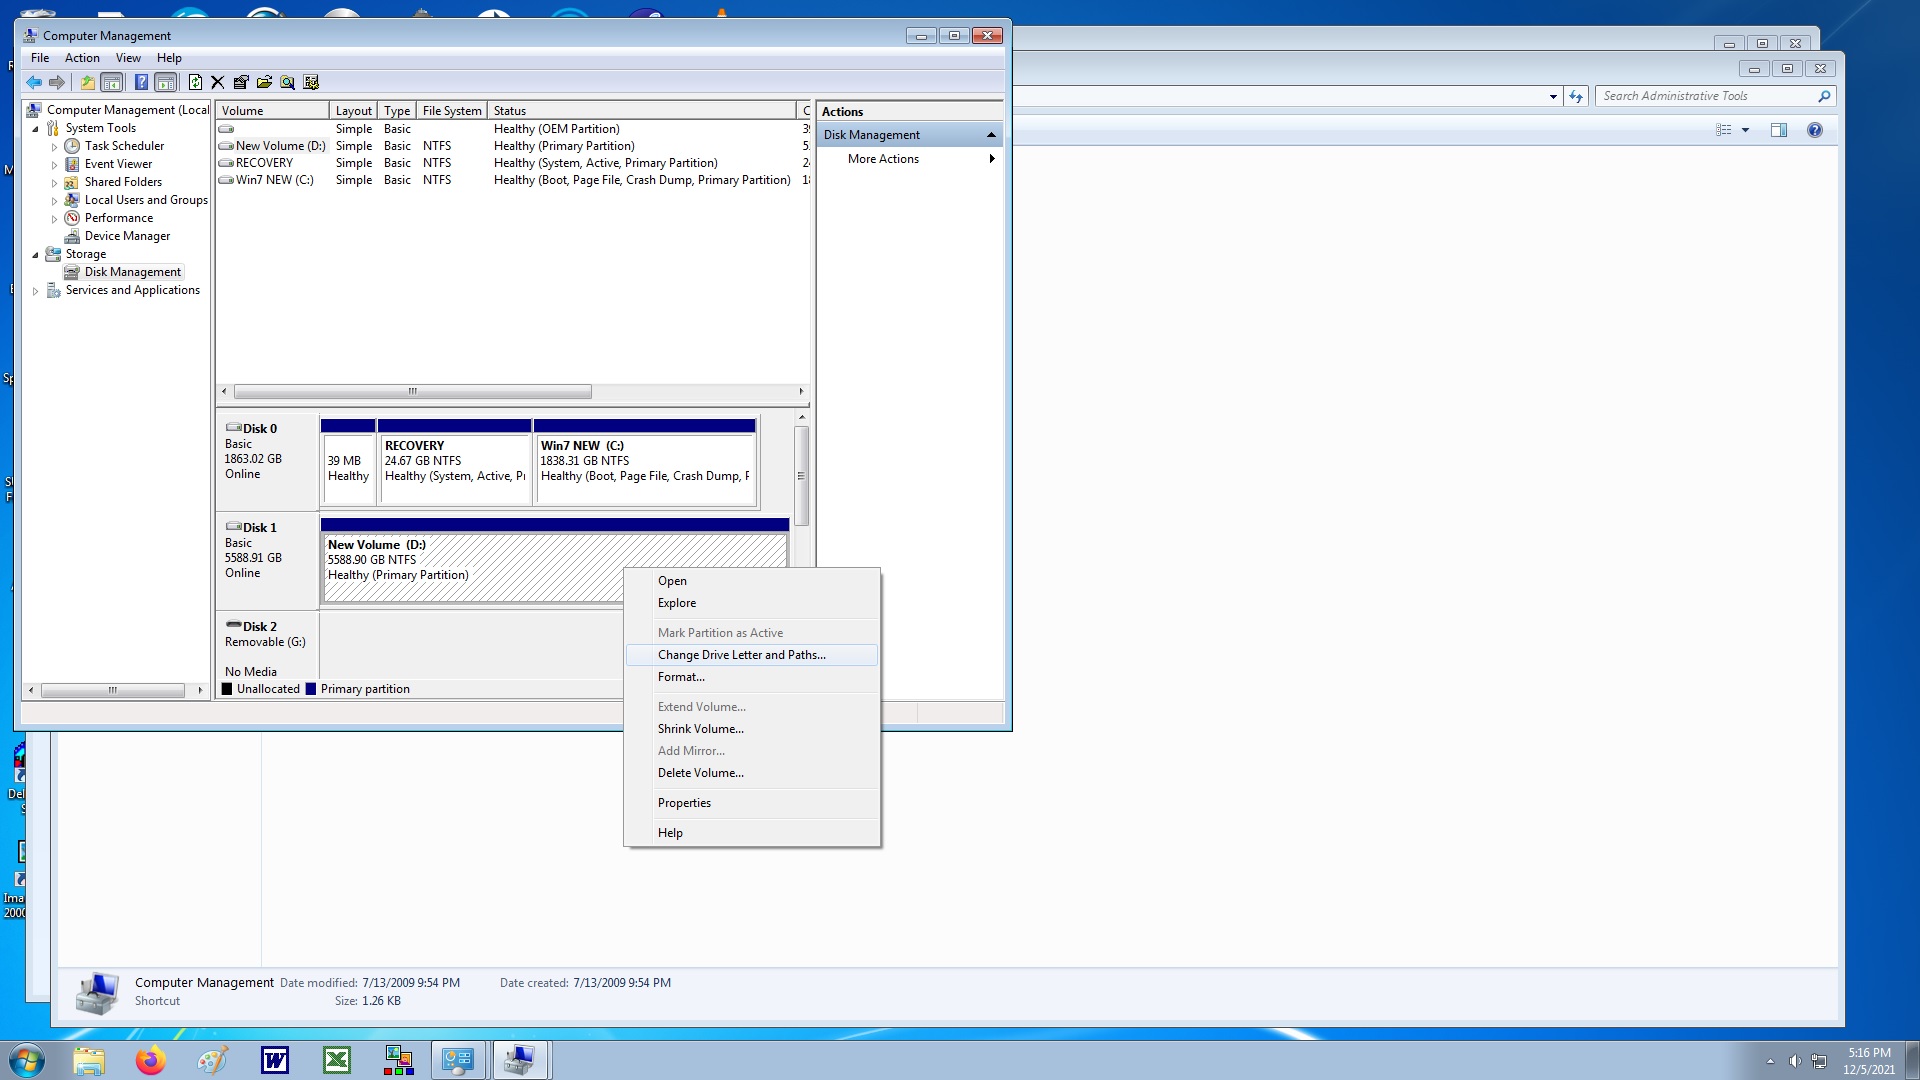Click the Status column header
The width and height of the screenshot is (1920, 1080).
click(x=641, y=111)
